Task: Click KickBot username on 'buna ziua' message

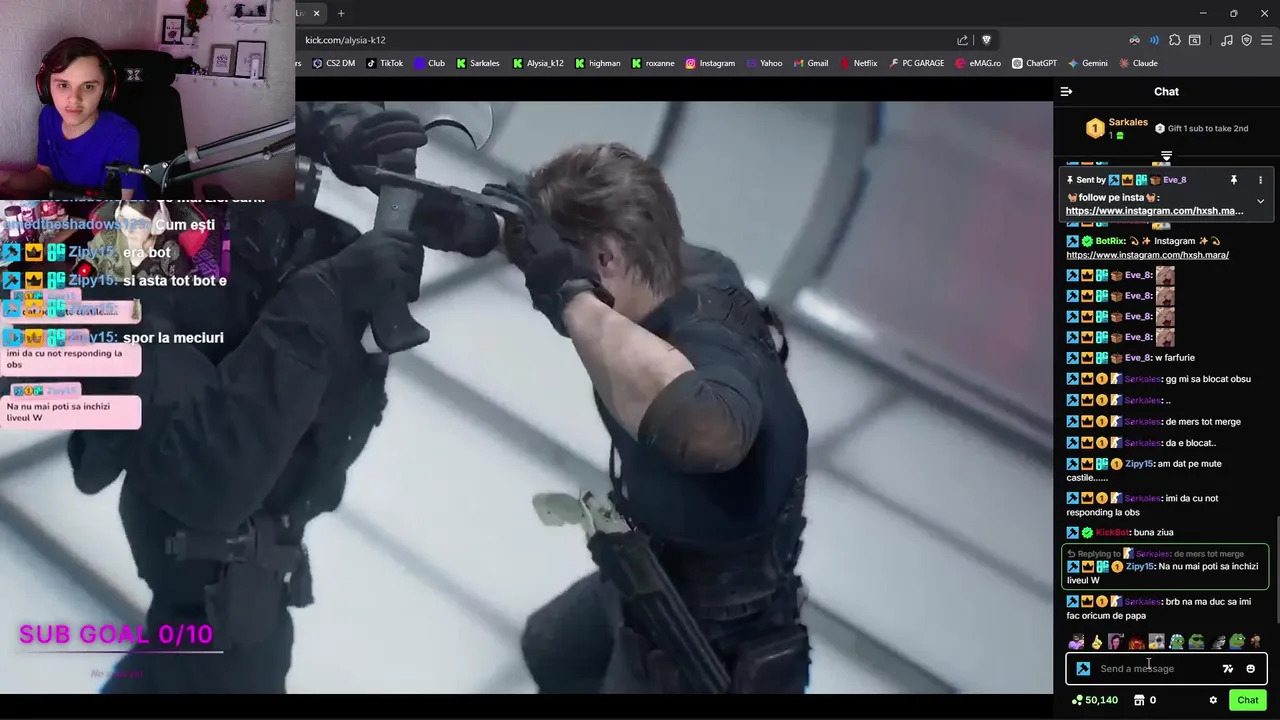Action: click(1112, 533)
